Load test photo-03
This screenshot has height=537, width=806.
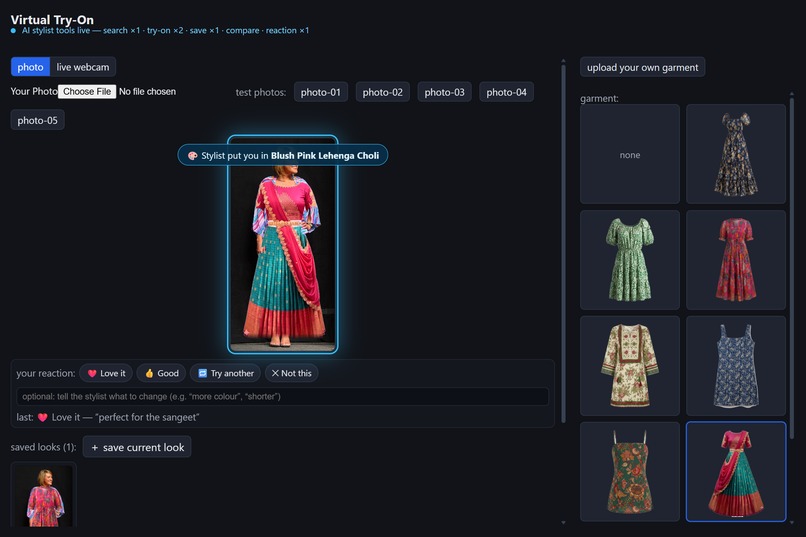(444, 92)
